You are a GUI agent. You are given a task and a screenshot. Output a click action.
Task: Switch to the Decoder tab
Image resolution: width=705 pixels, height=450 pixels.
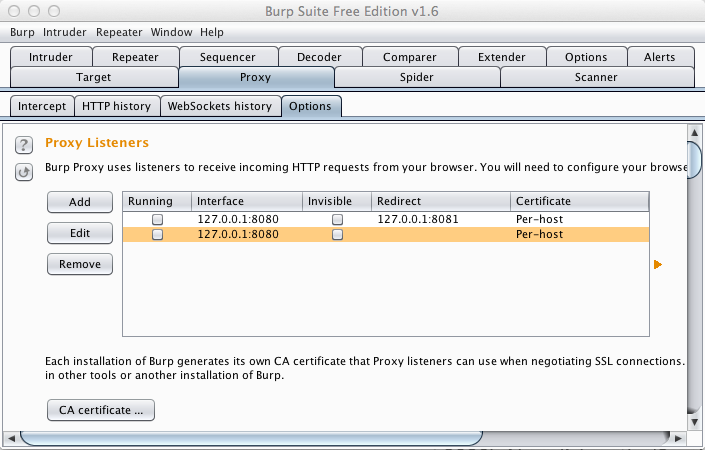pyautogui.click(x=319, y=57)
